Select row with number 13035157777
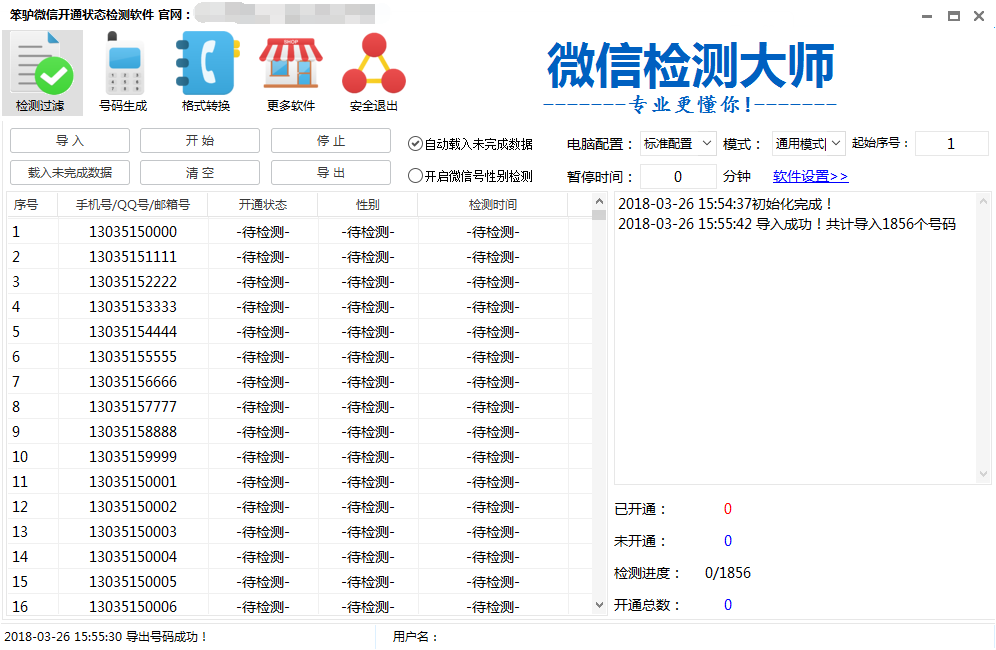The width and height of the screenshot is (996, 650). point(300,407)
